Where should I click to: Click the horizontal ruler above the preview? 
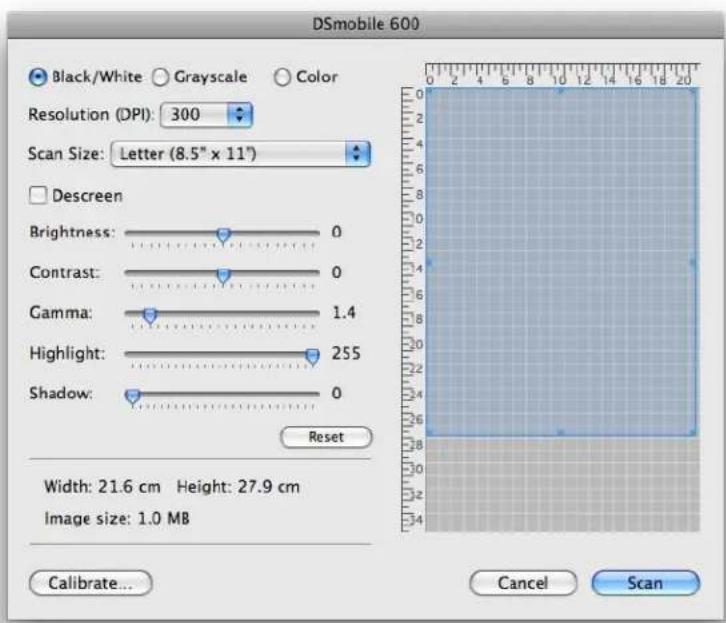pos(562,74)
